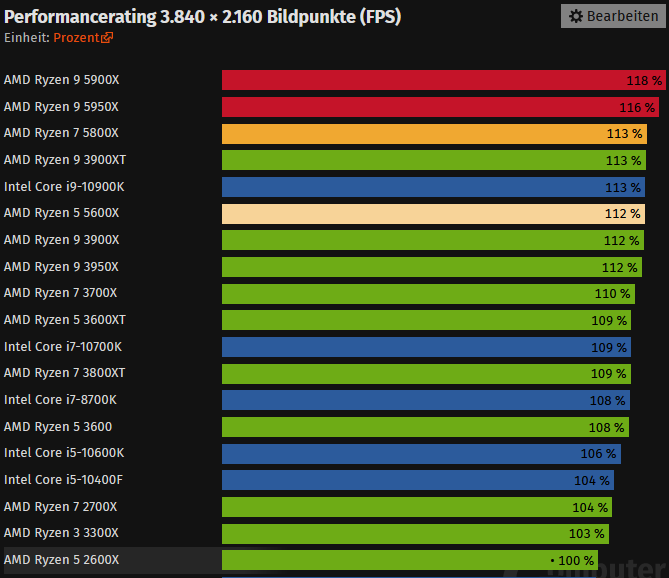Select the AMD Ryzen 5 3600XT label
Screen dimensions: 669x578
pyautogui.click(x=65, y=320)
